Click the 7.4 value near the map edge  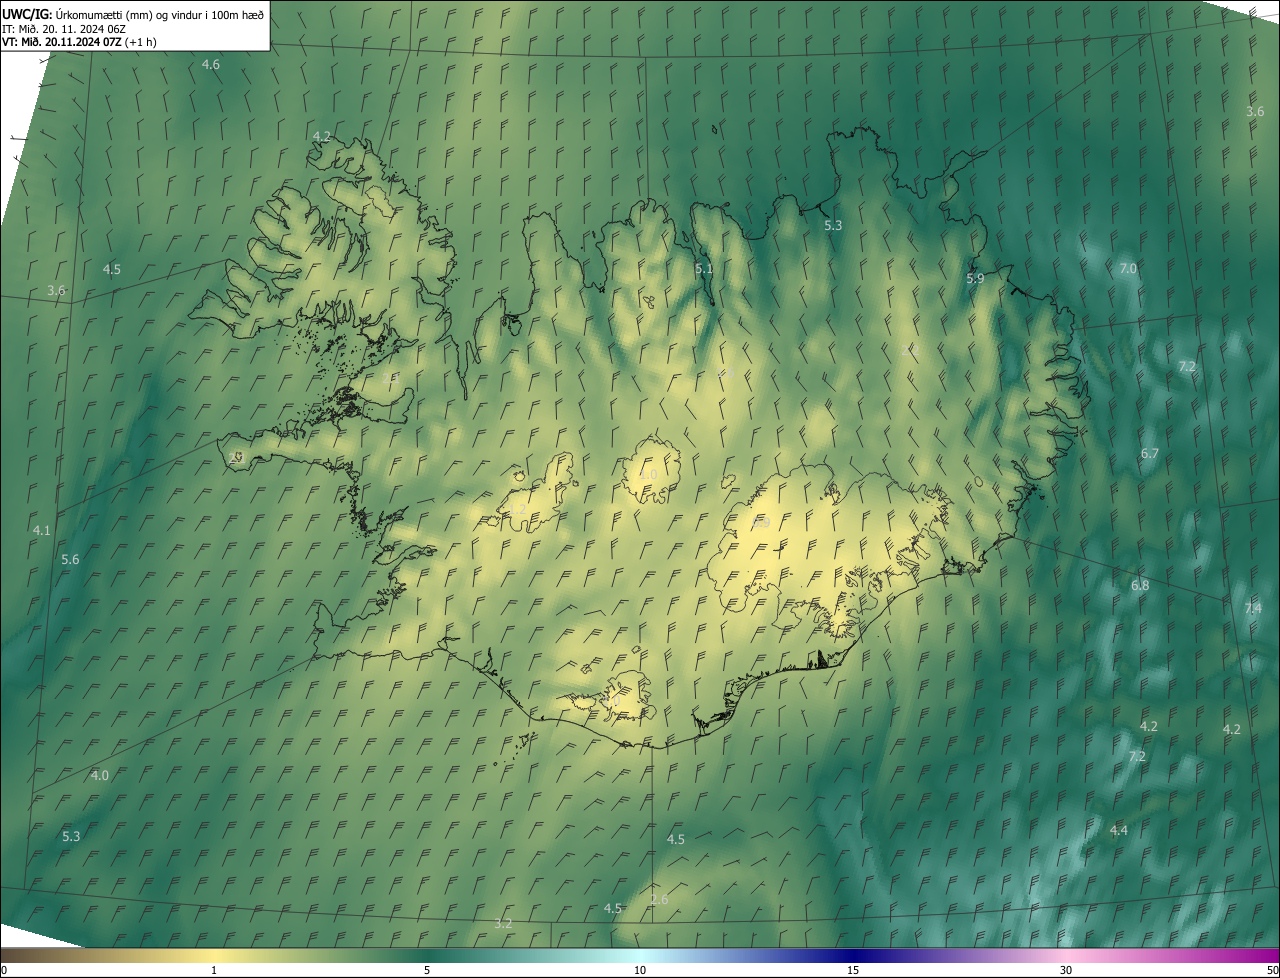click(x=1253, y=609)
